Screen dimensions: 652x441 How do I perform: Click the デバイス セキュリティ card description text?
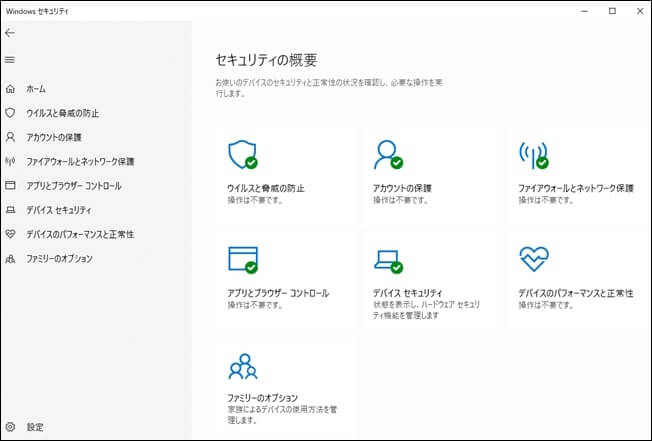tap(427, 310)
